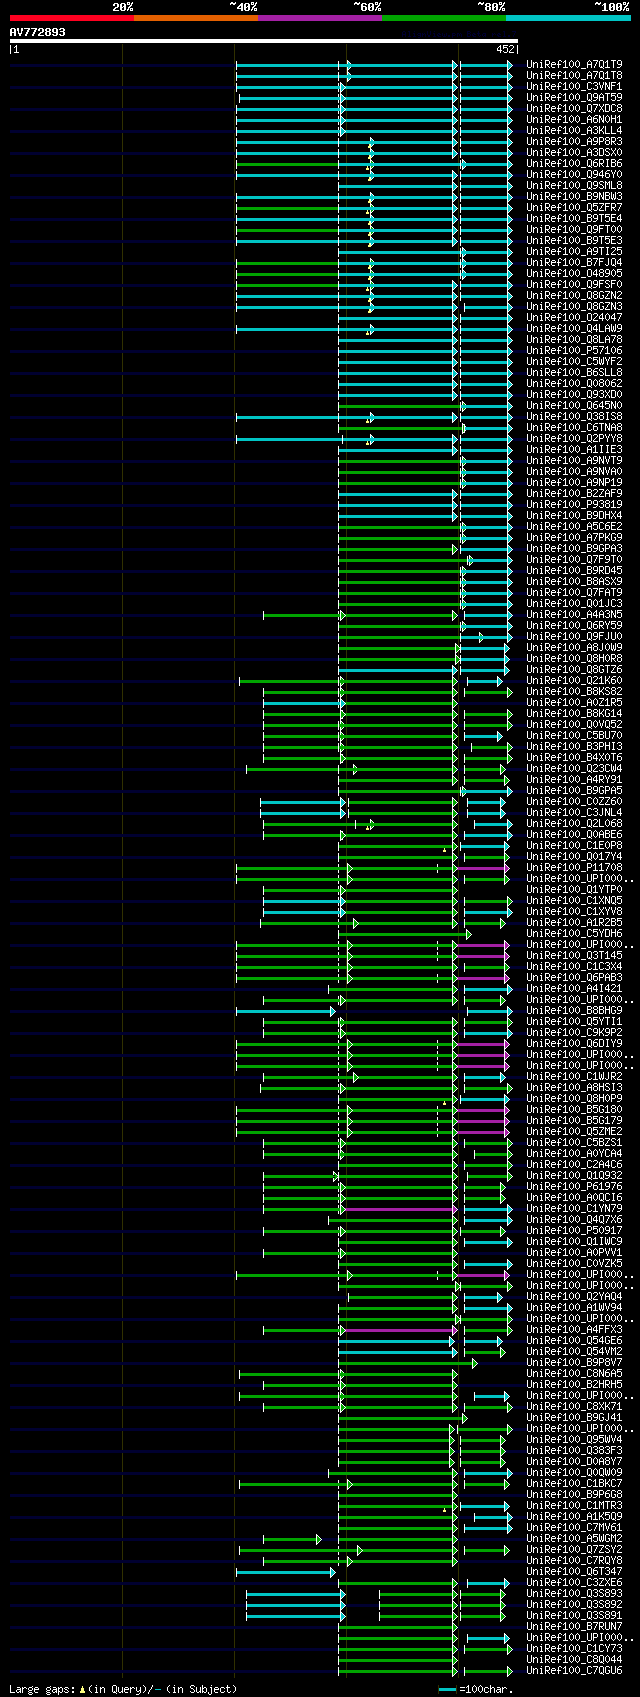Image resolution: width=640 pixels, height=1697 pixels.
Task: Select the UniRef100_B3PHI3 label
Action: [574, 746]
